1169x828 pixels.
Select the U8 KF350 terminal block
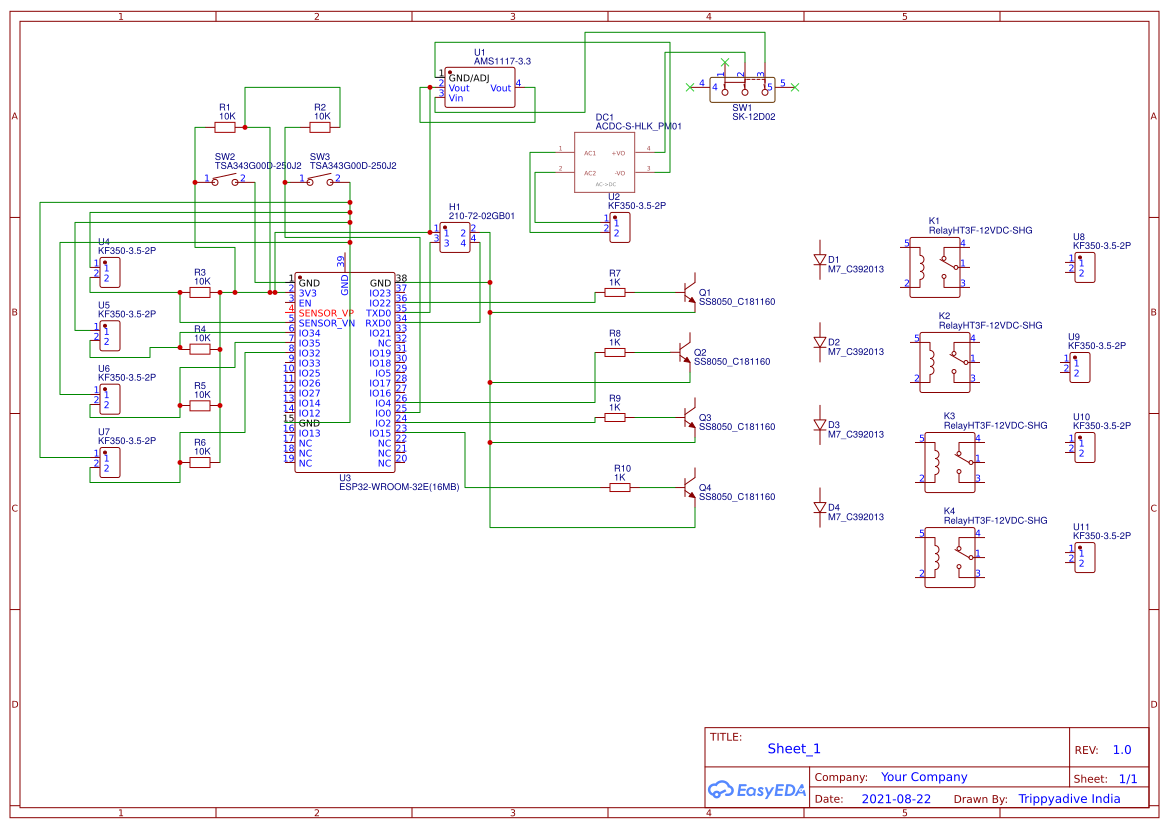pyautogui.click(x=1085, y=268)
